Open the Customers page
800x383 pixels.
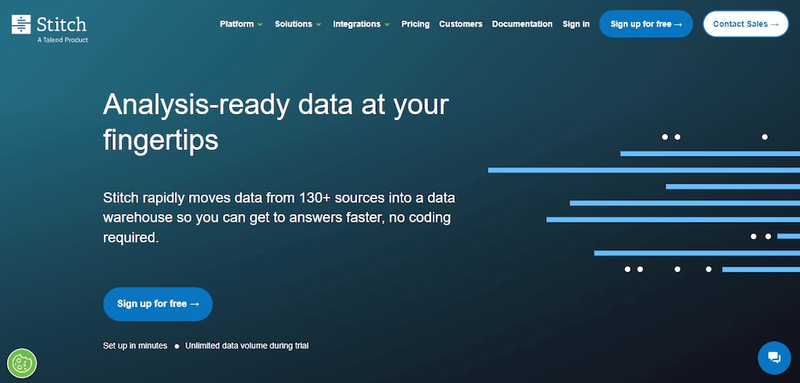pyautogui.click(x=460, y=24)
